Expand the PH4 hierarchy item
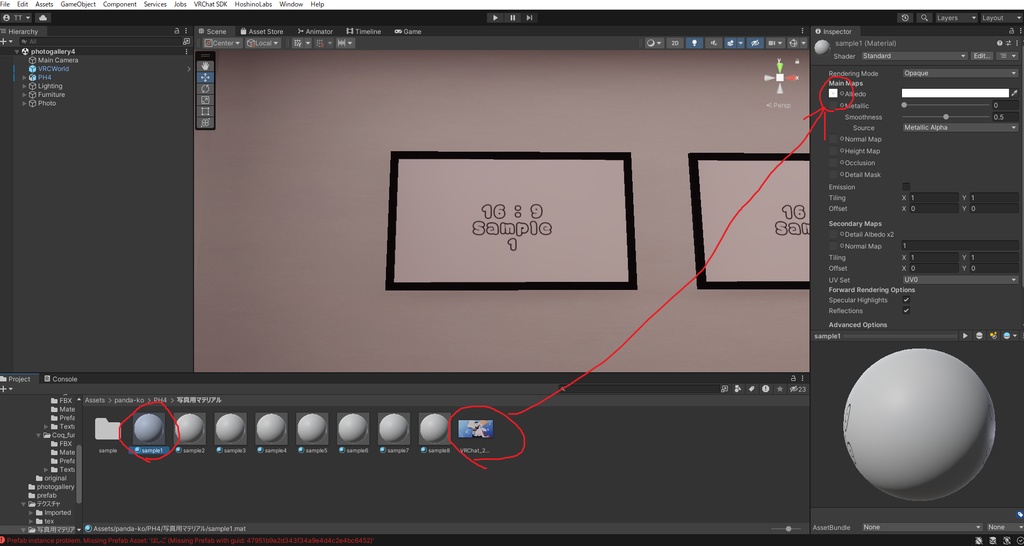 (x=24, y=77)
